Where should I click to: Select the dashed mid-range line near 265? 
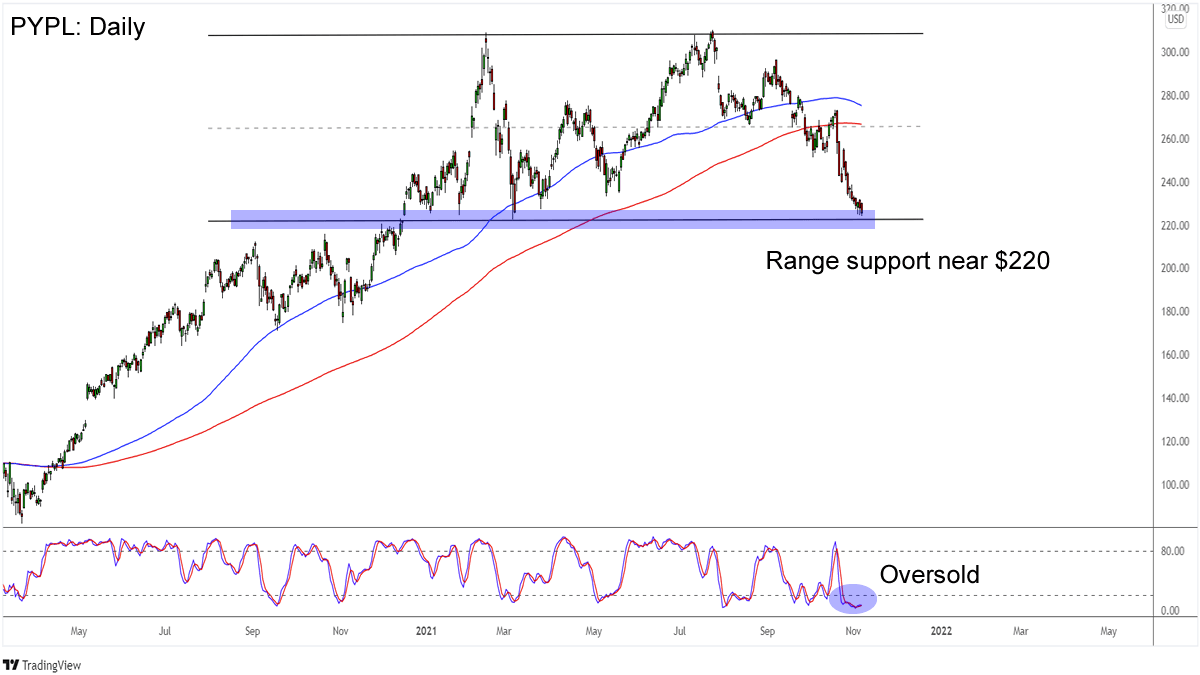(565, 127)
